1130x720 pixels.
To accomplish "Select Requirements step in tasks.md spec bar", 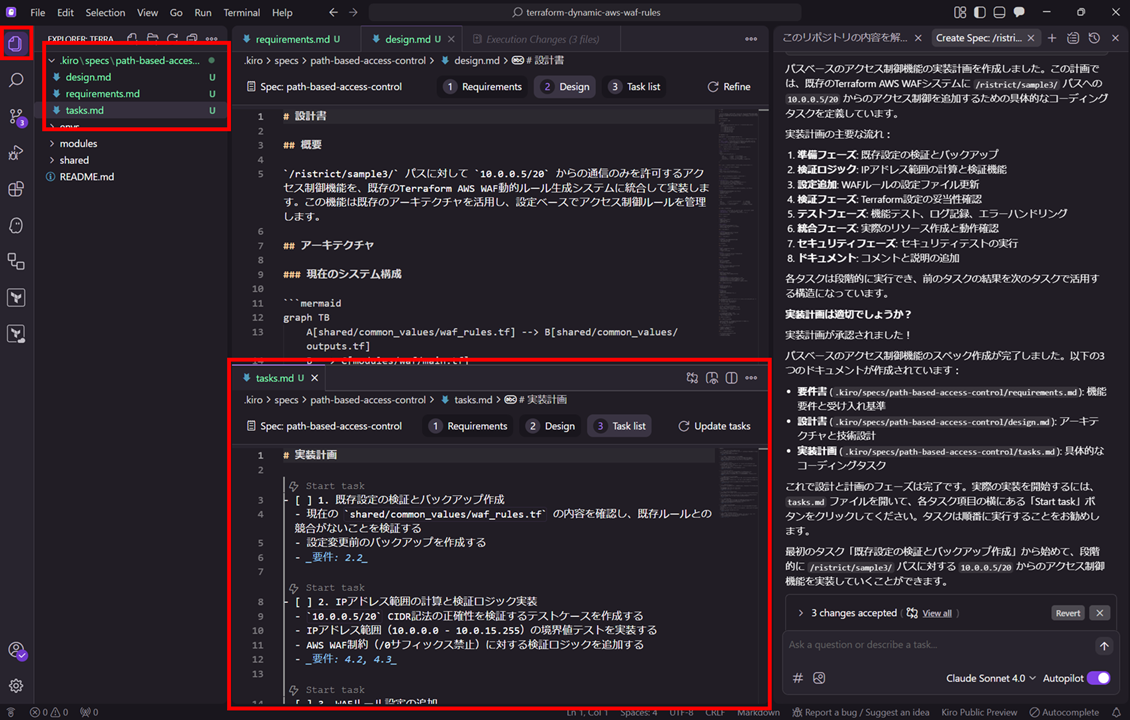I will pyautogui.click(x=469, y=426).
